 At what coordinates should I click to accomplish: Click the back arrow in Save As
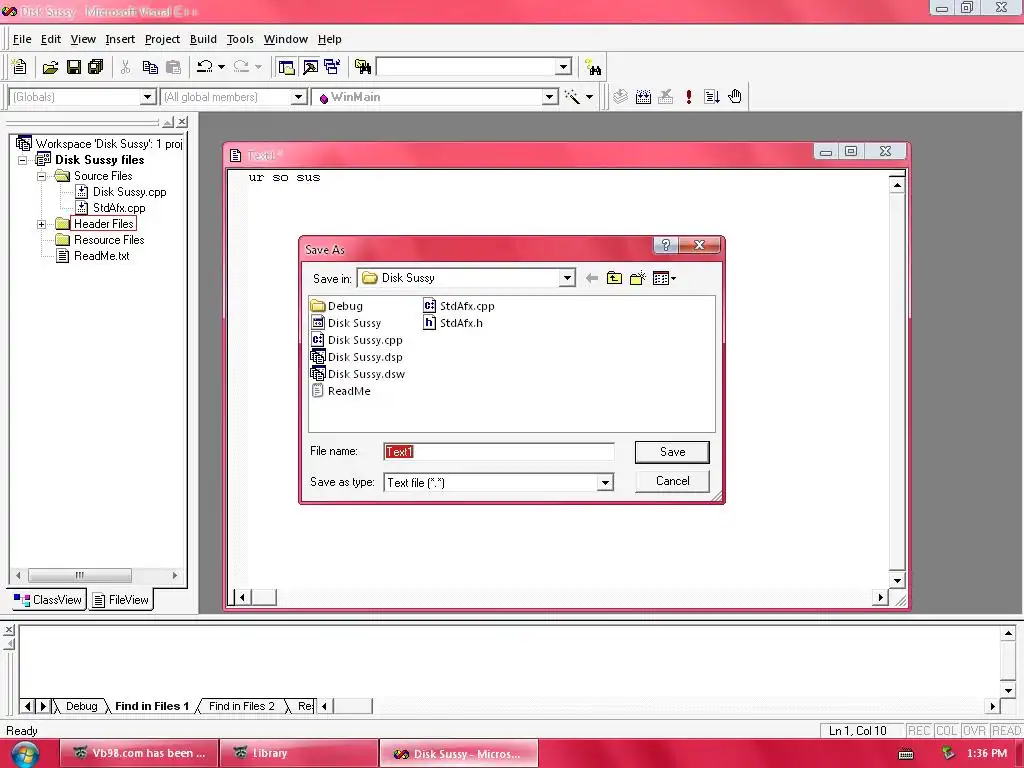592,278
